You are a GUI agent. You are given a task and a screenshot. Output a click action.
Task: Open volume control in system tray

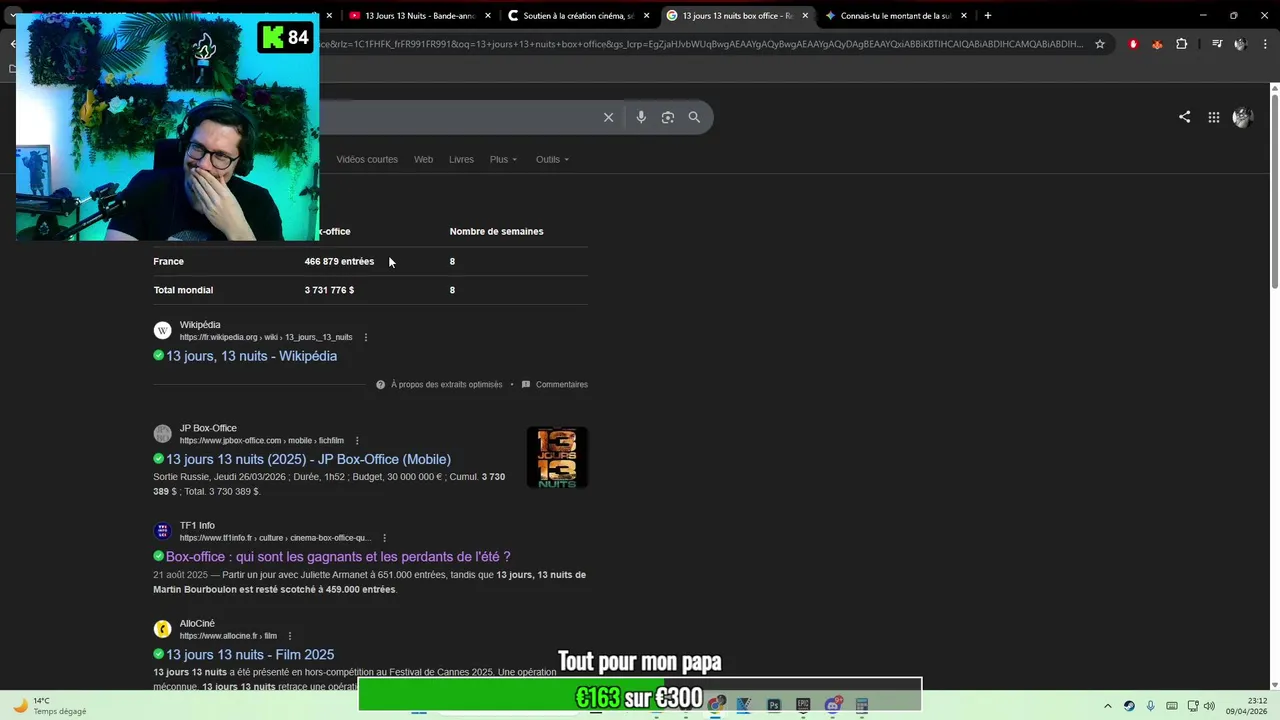point(1209,706)
